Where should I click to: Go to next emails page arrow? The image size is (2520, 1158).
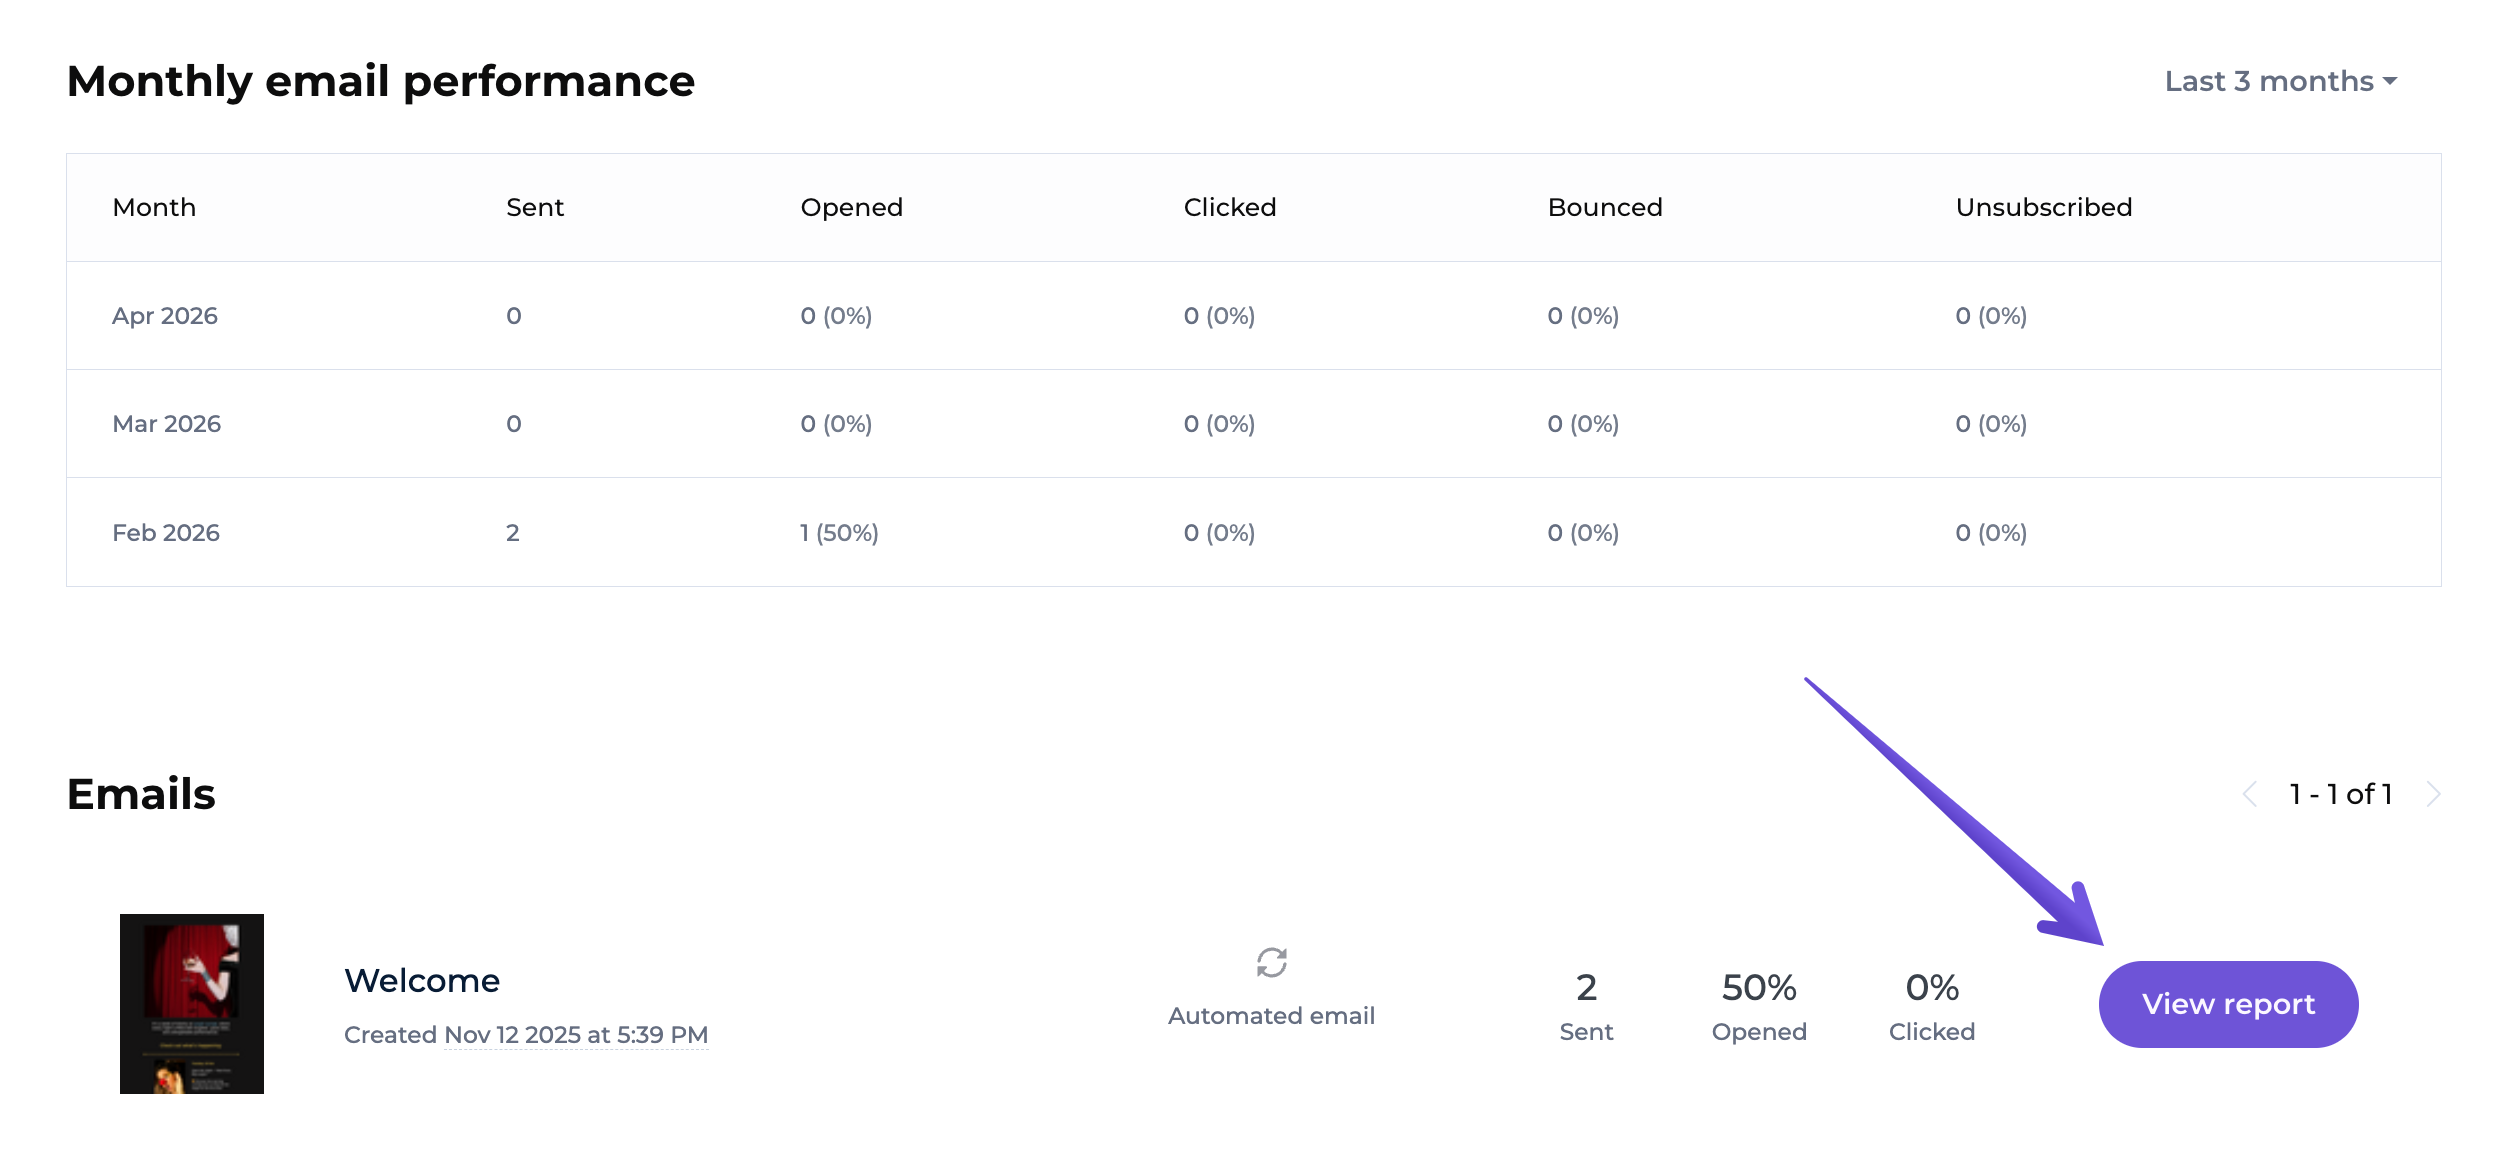coord(2433,794)
